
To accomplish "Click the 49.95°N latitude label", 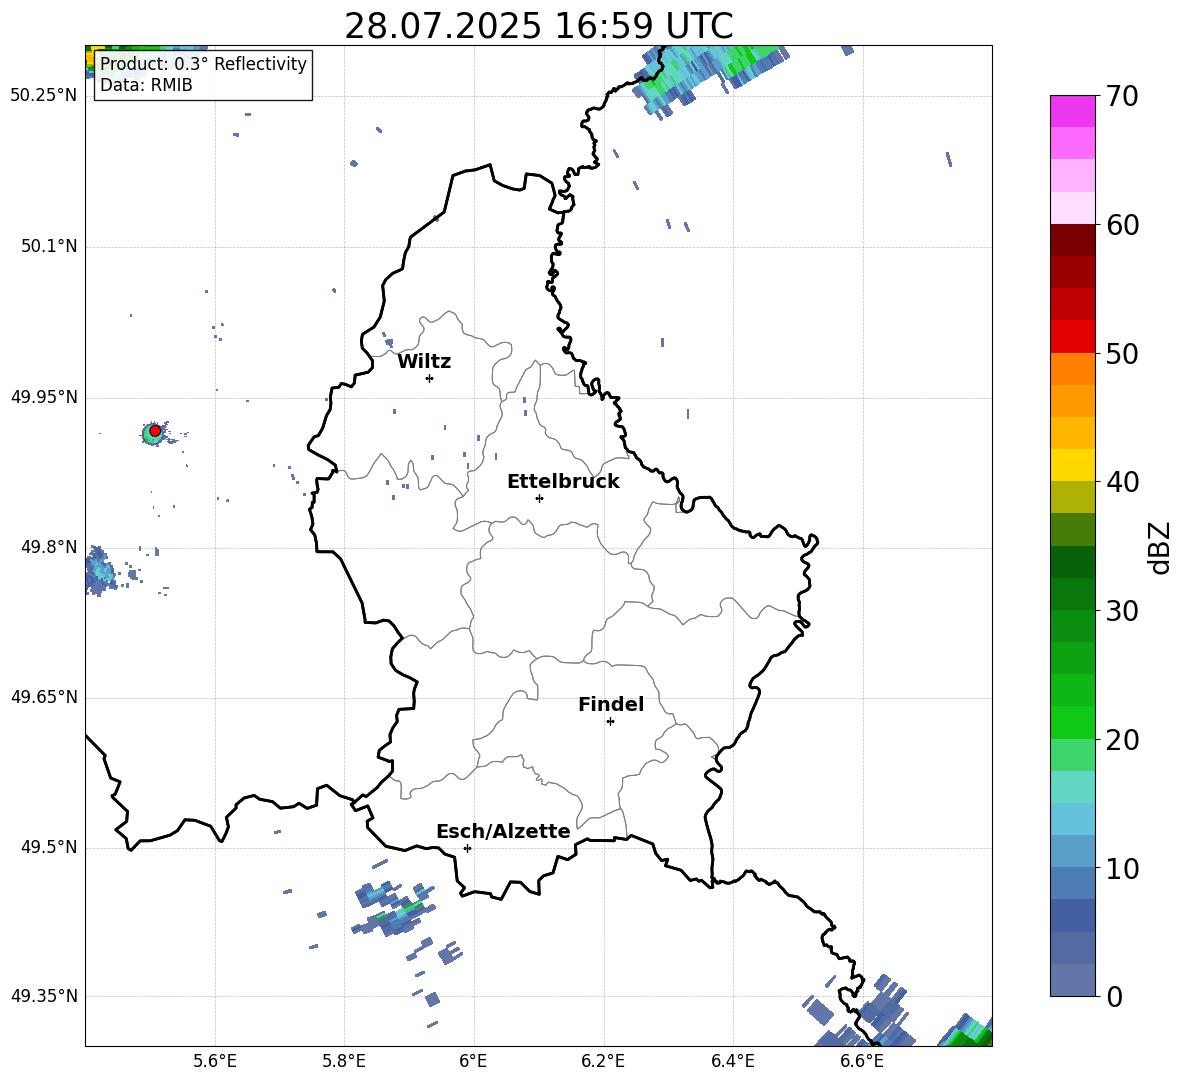I will [x=44, y=397].
